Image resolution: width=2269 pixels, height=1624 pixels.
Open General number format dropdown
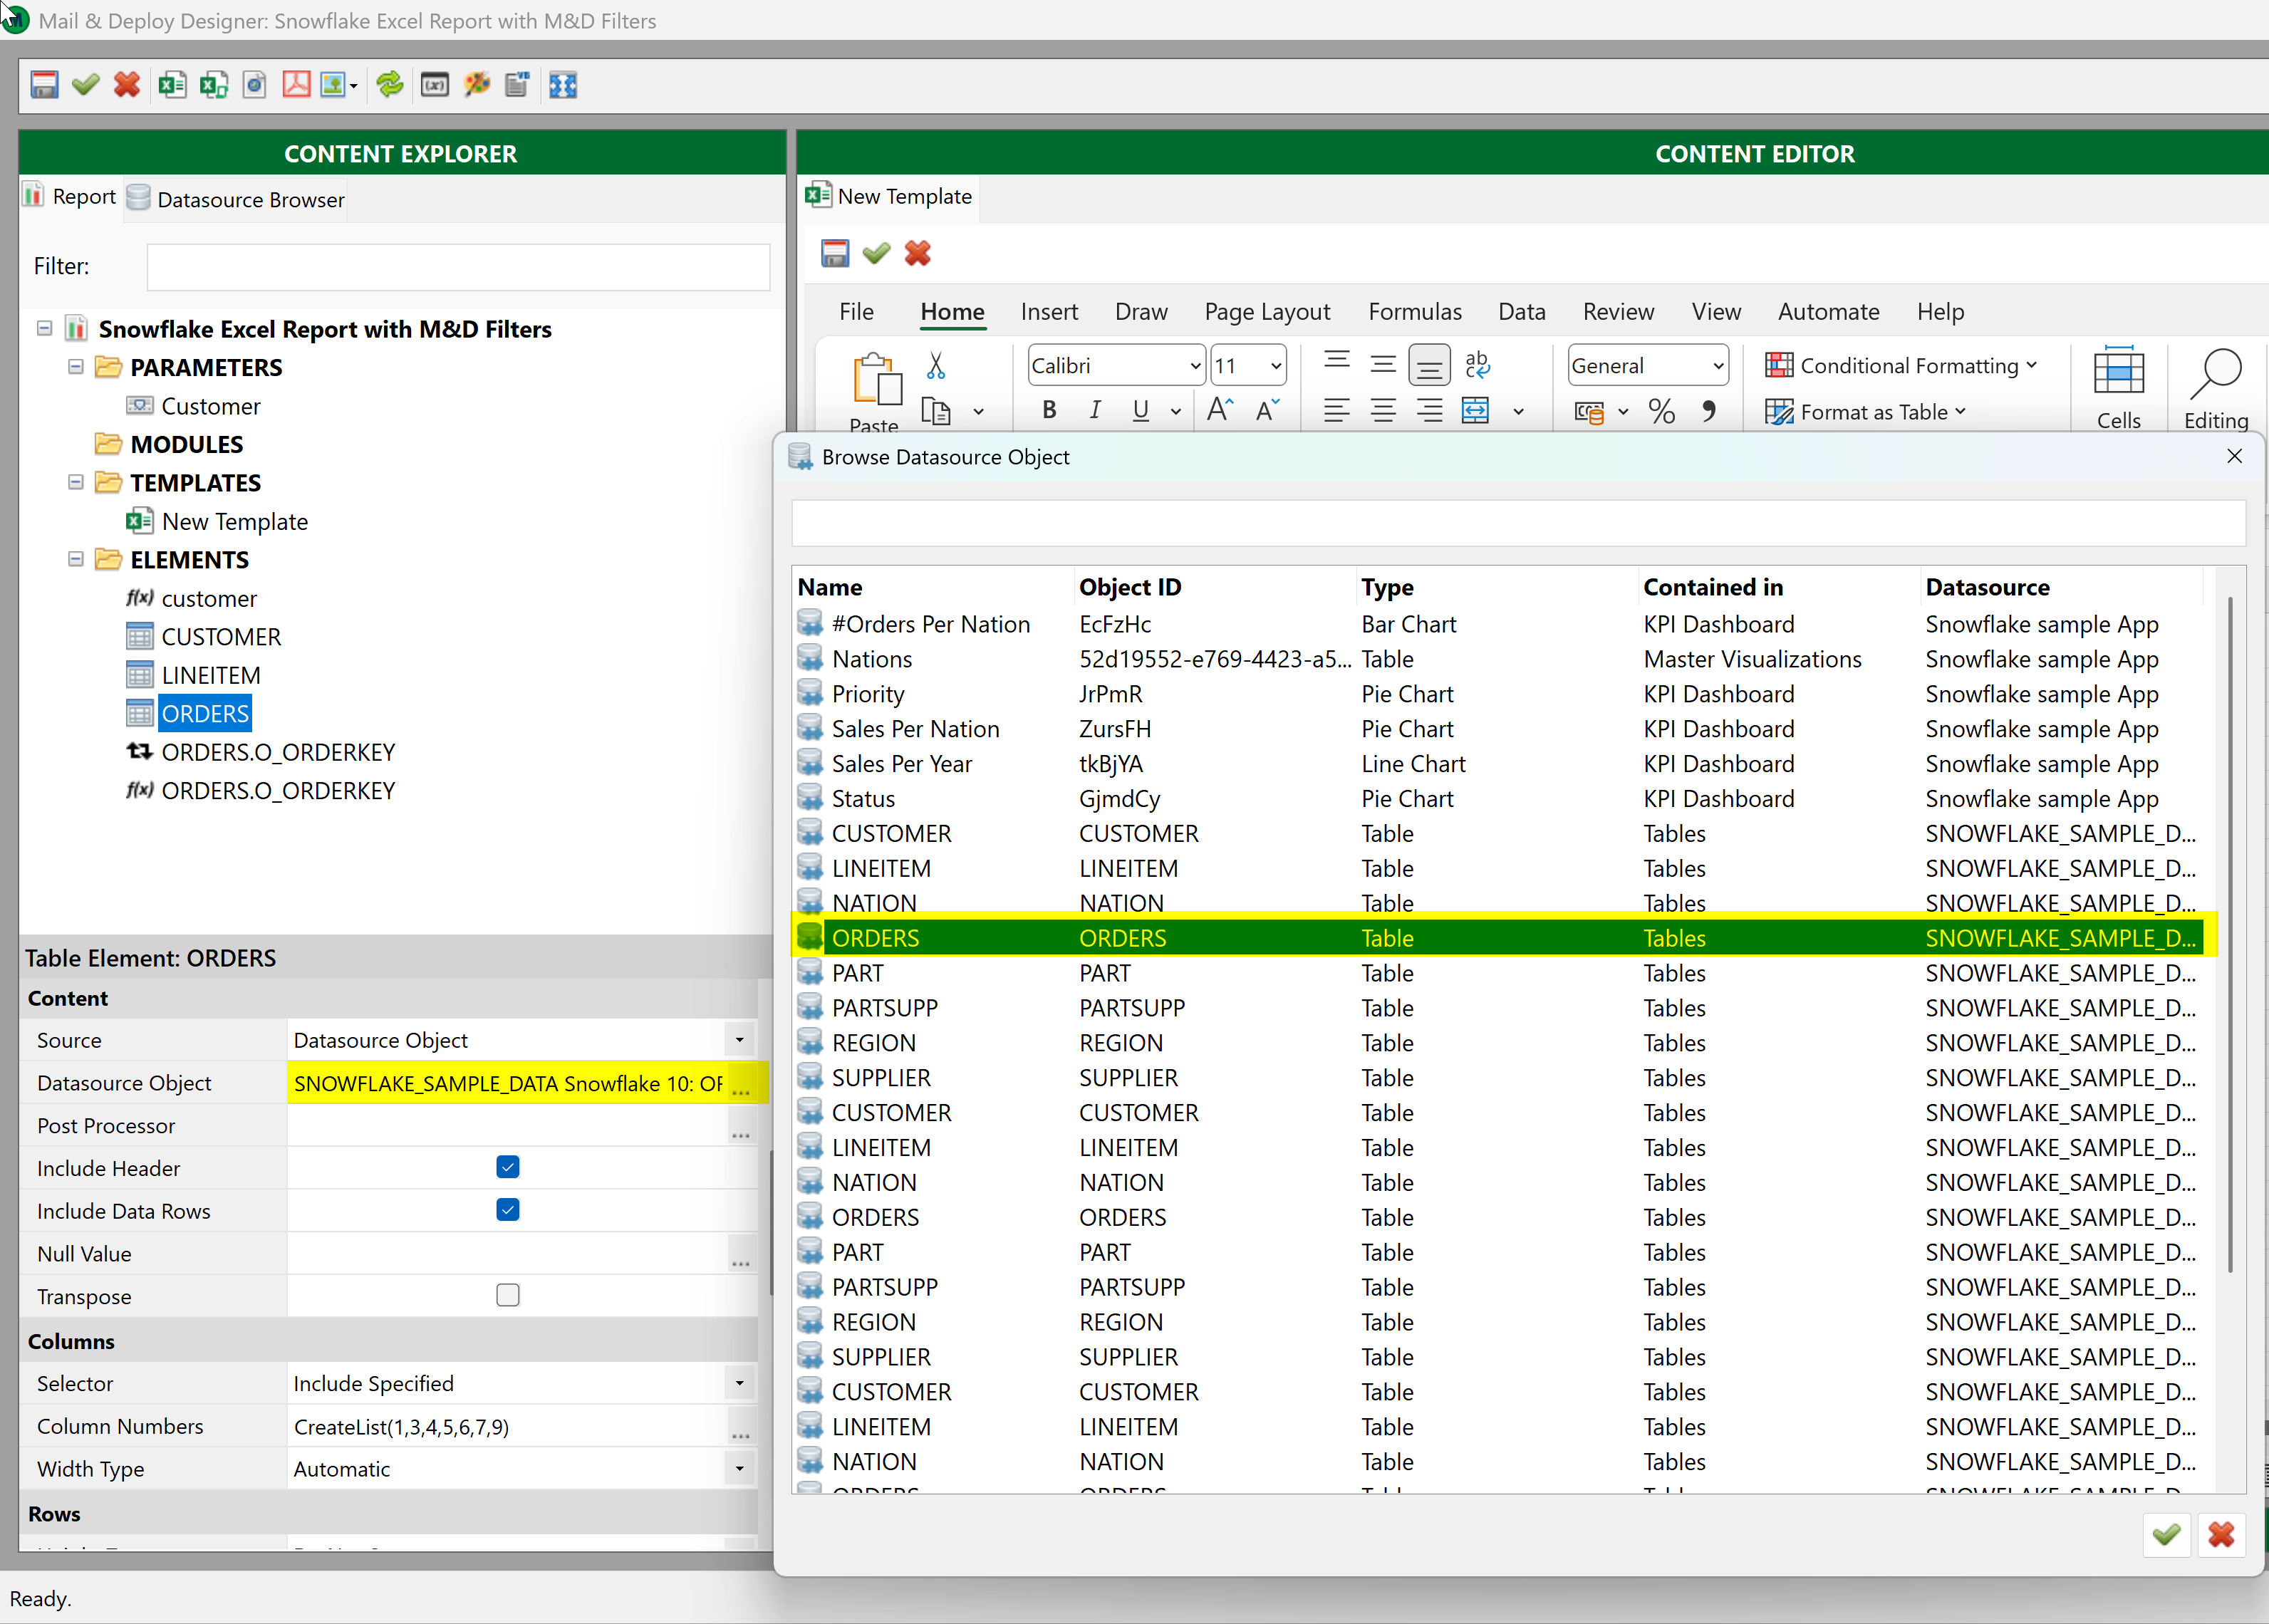pyautogui.click(x=1718, y=366)
